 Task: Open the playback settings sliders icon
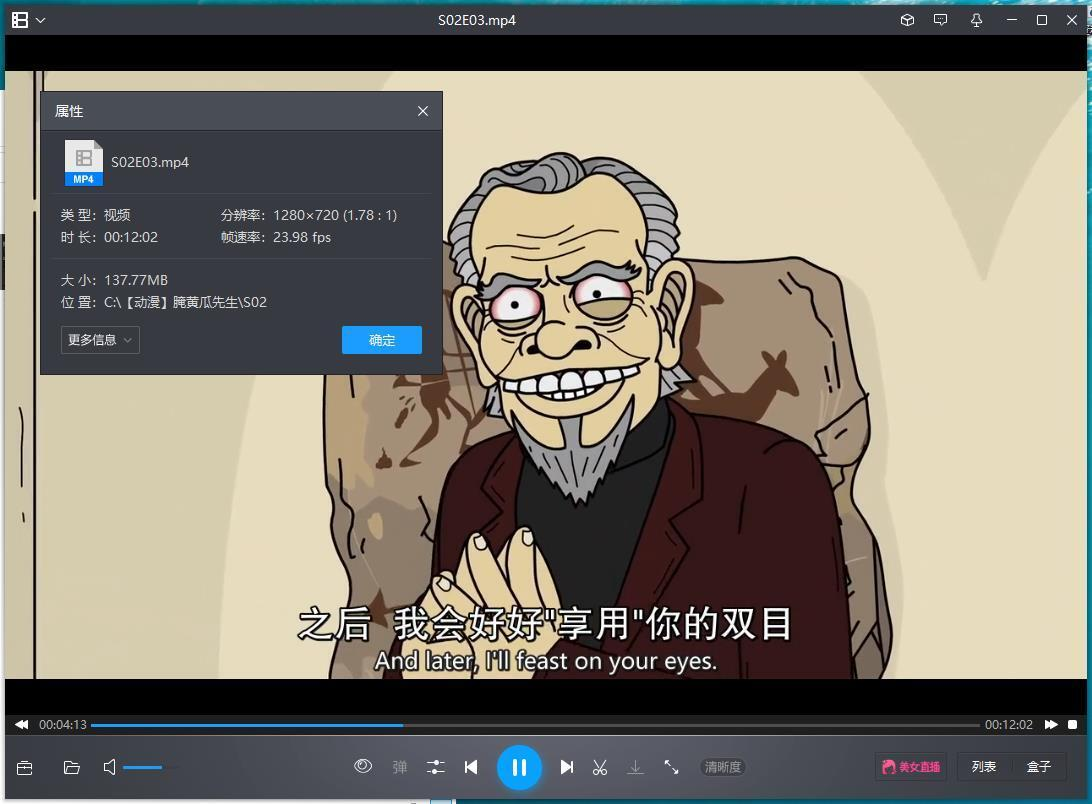(435, 767)
